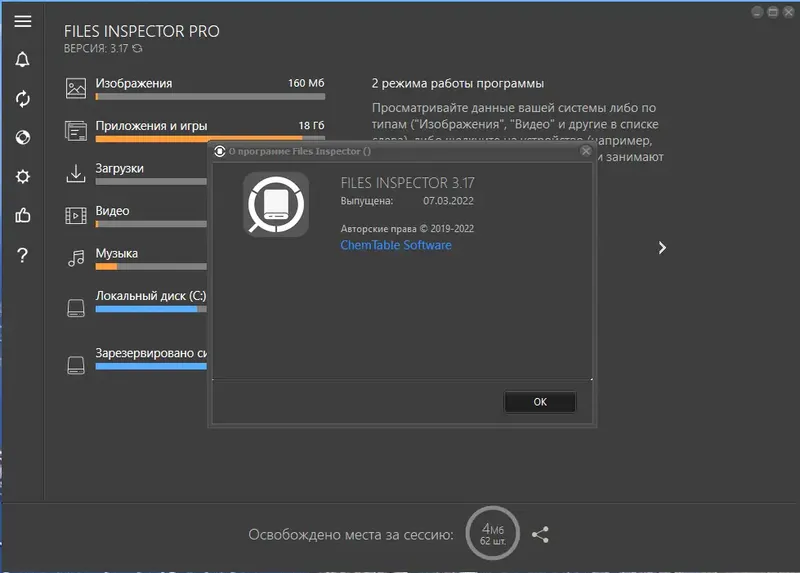The image size is (800, 573).
Task: Click the freed space circle 4 Мб
Action: click(x=492, y=533)
